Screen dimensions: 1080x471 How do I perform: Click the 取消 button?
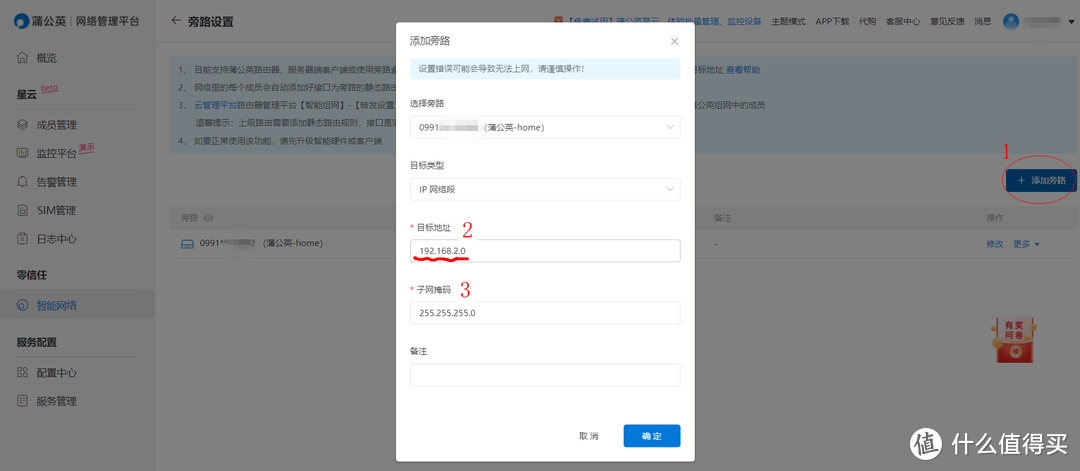click(x=589, y=436)
